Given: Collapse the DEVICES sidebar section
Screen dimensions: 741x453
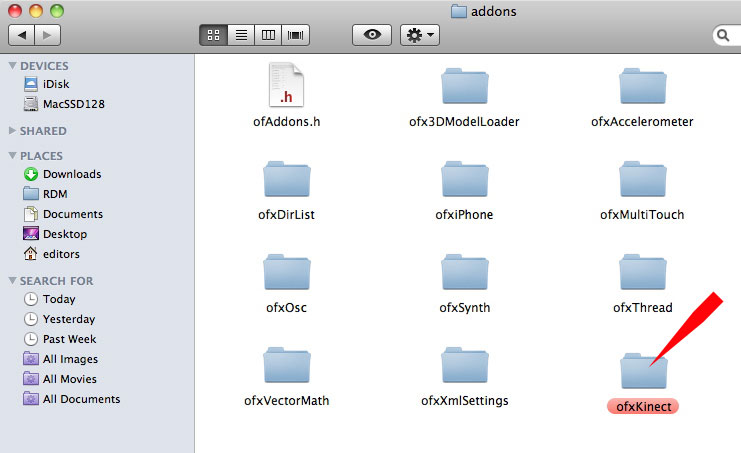Looking at the screenshot, I should (13, 66).
